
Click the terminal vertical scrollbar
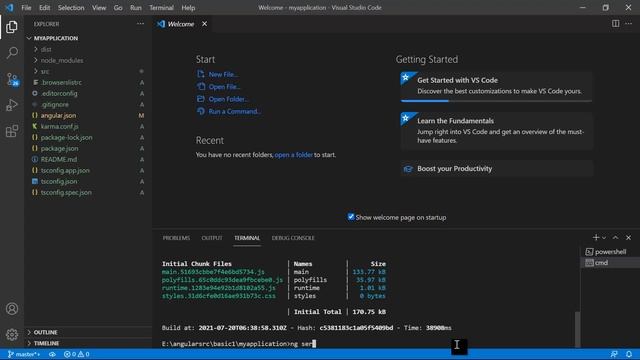click(x=577, y=329)
